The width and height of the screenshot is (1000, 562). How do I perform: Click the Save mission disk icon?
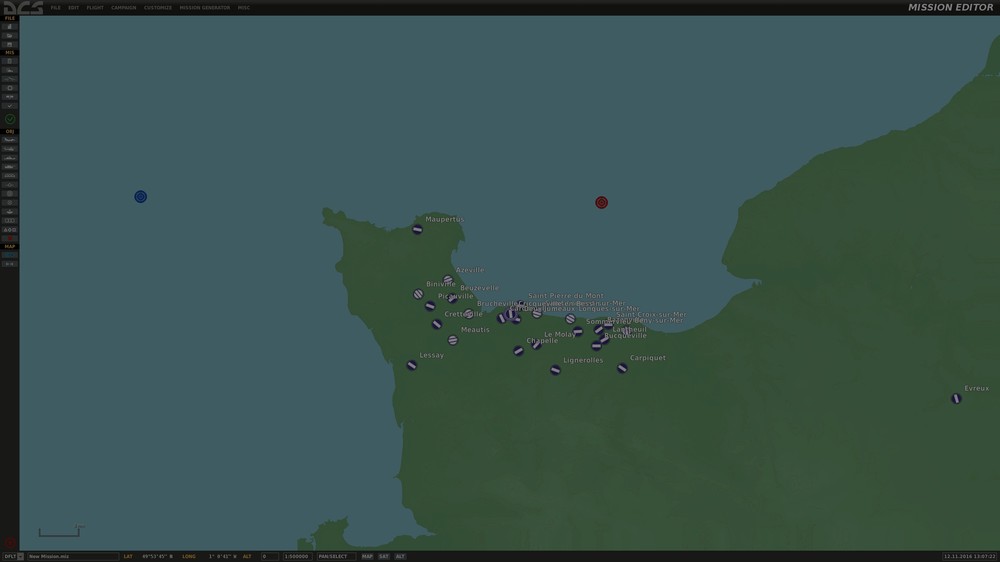(x=10, y=45)
